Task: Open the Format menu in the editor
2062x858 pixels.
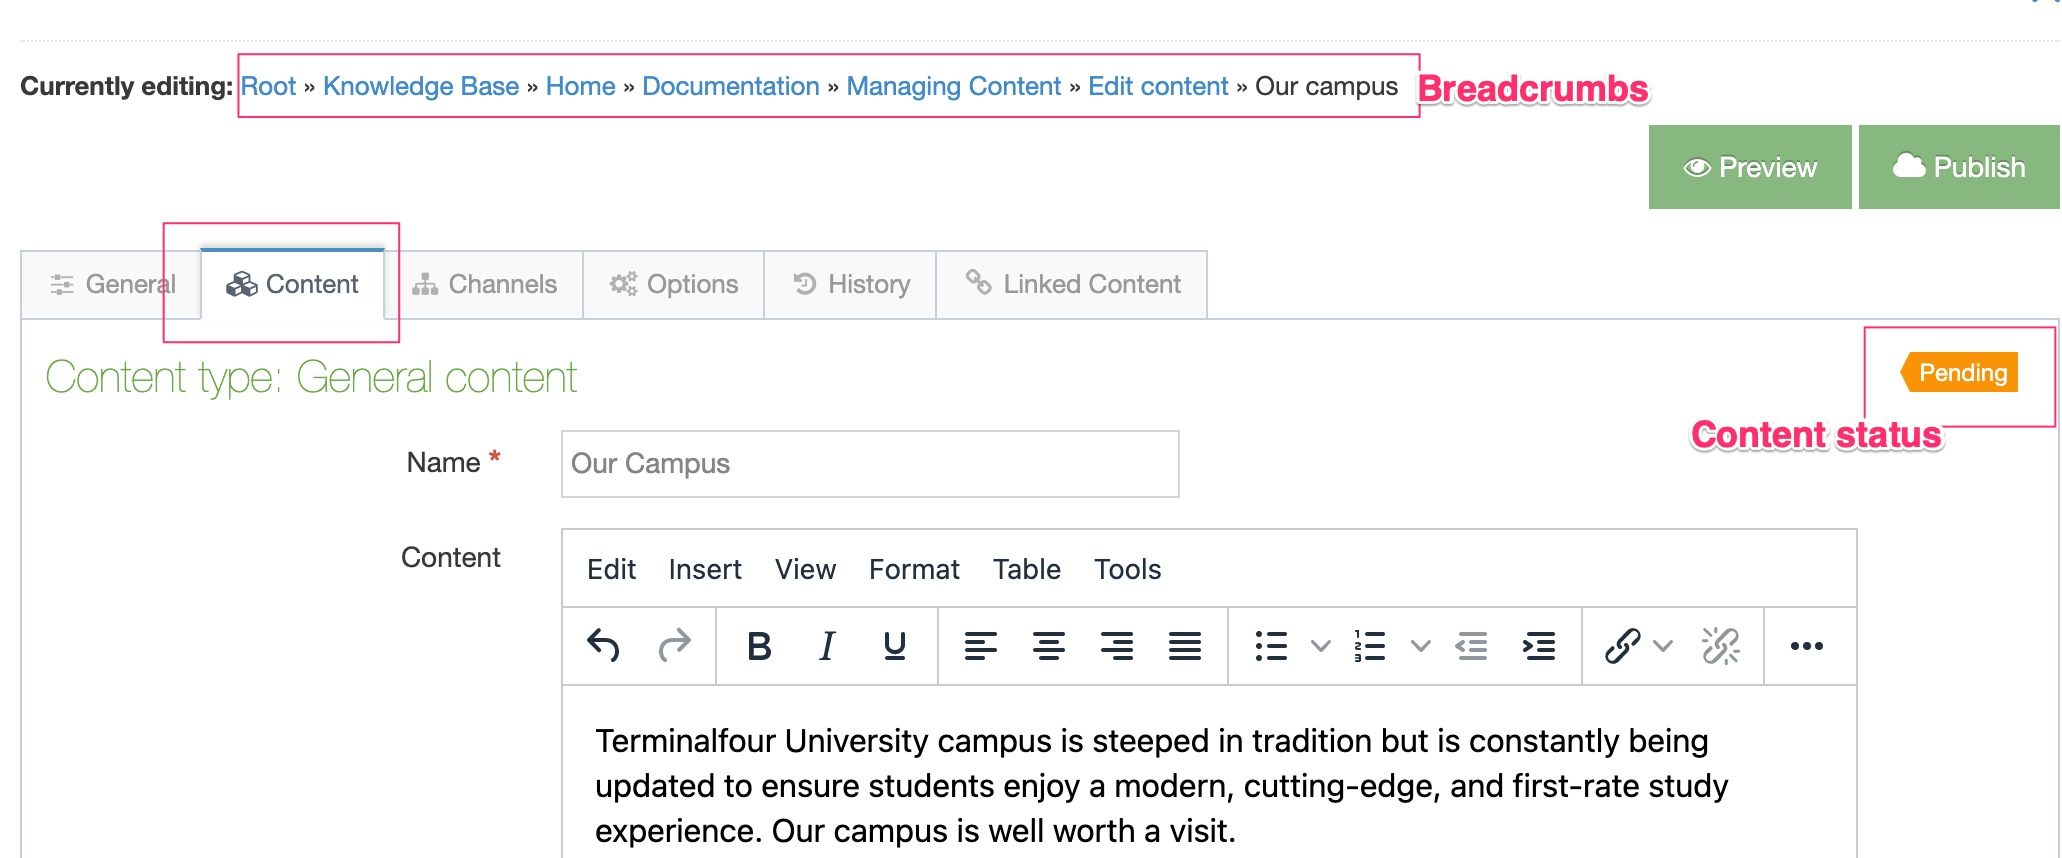Action: [x=913, y=569]
